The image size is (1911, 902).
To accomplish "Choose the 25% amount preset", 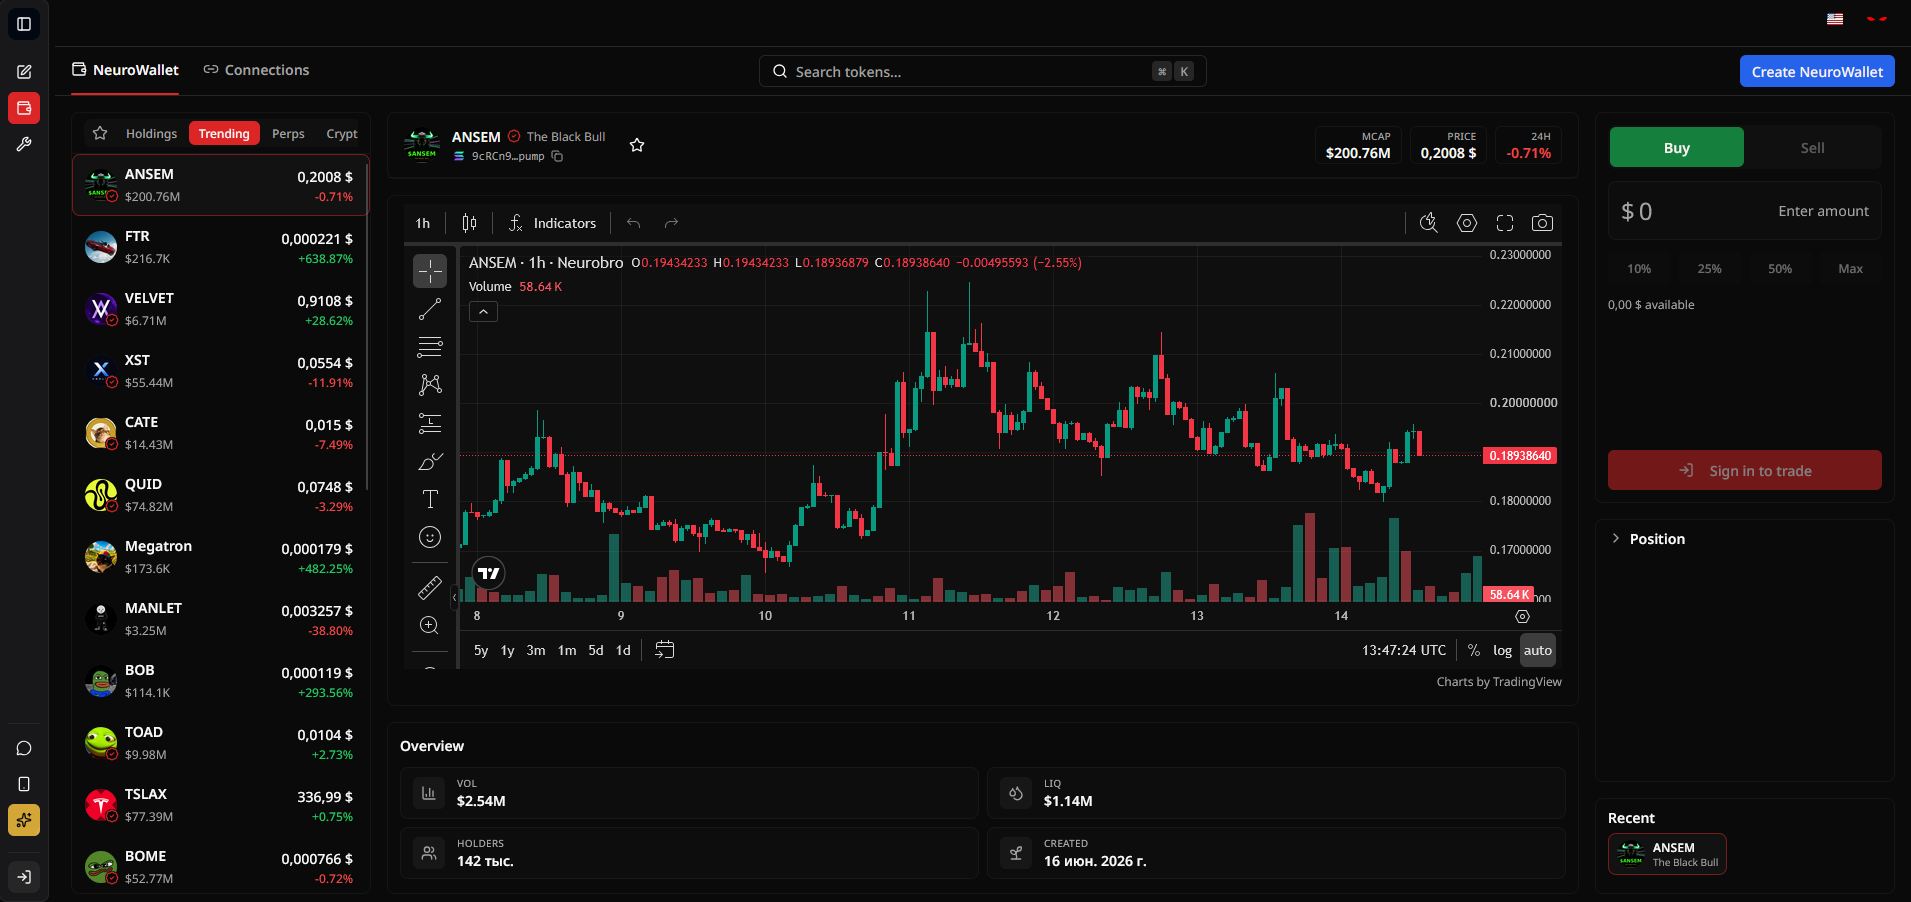I will tap(1709, 268).
